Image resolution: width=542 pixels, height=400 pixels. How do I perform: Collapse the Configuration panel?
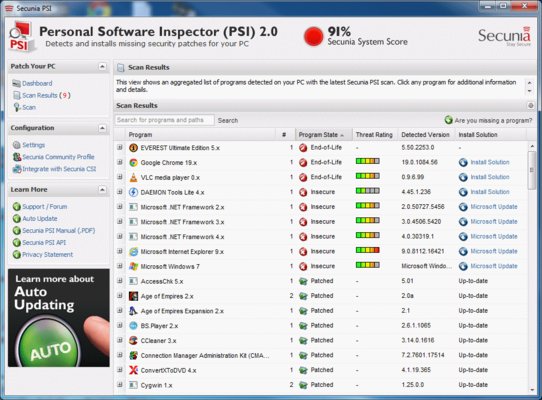click(x=102, y=128)
